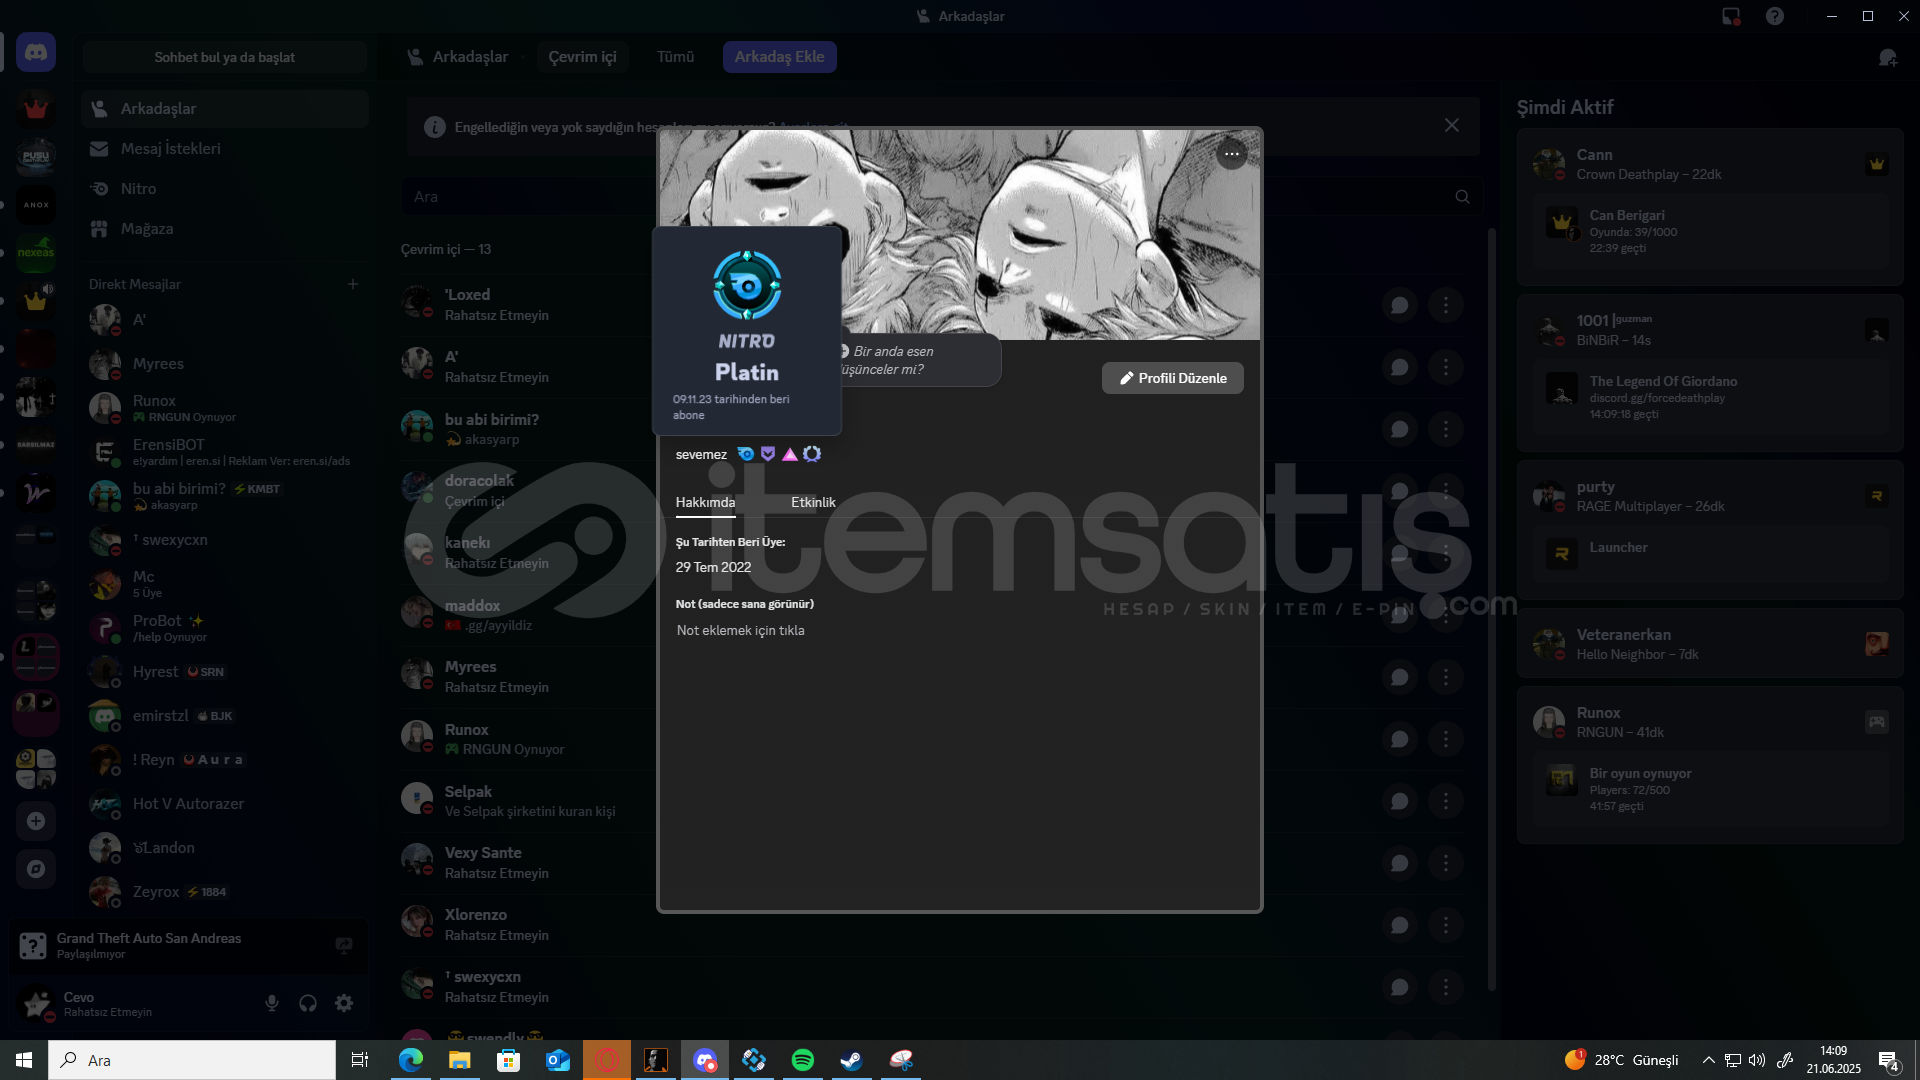This screenshot has height=1080, width=1920.
Task: Click the Arkadaş Ekle button
Action: click(x=780, y=57)
